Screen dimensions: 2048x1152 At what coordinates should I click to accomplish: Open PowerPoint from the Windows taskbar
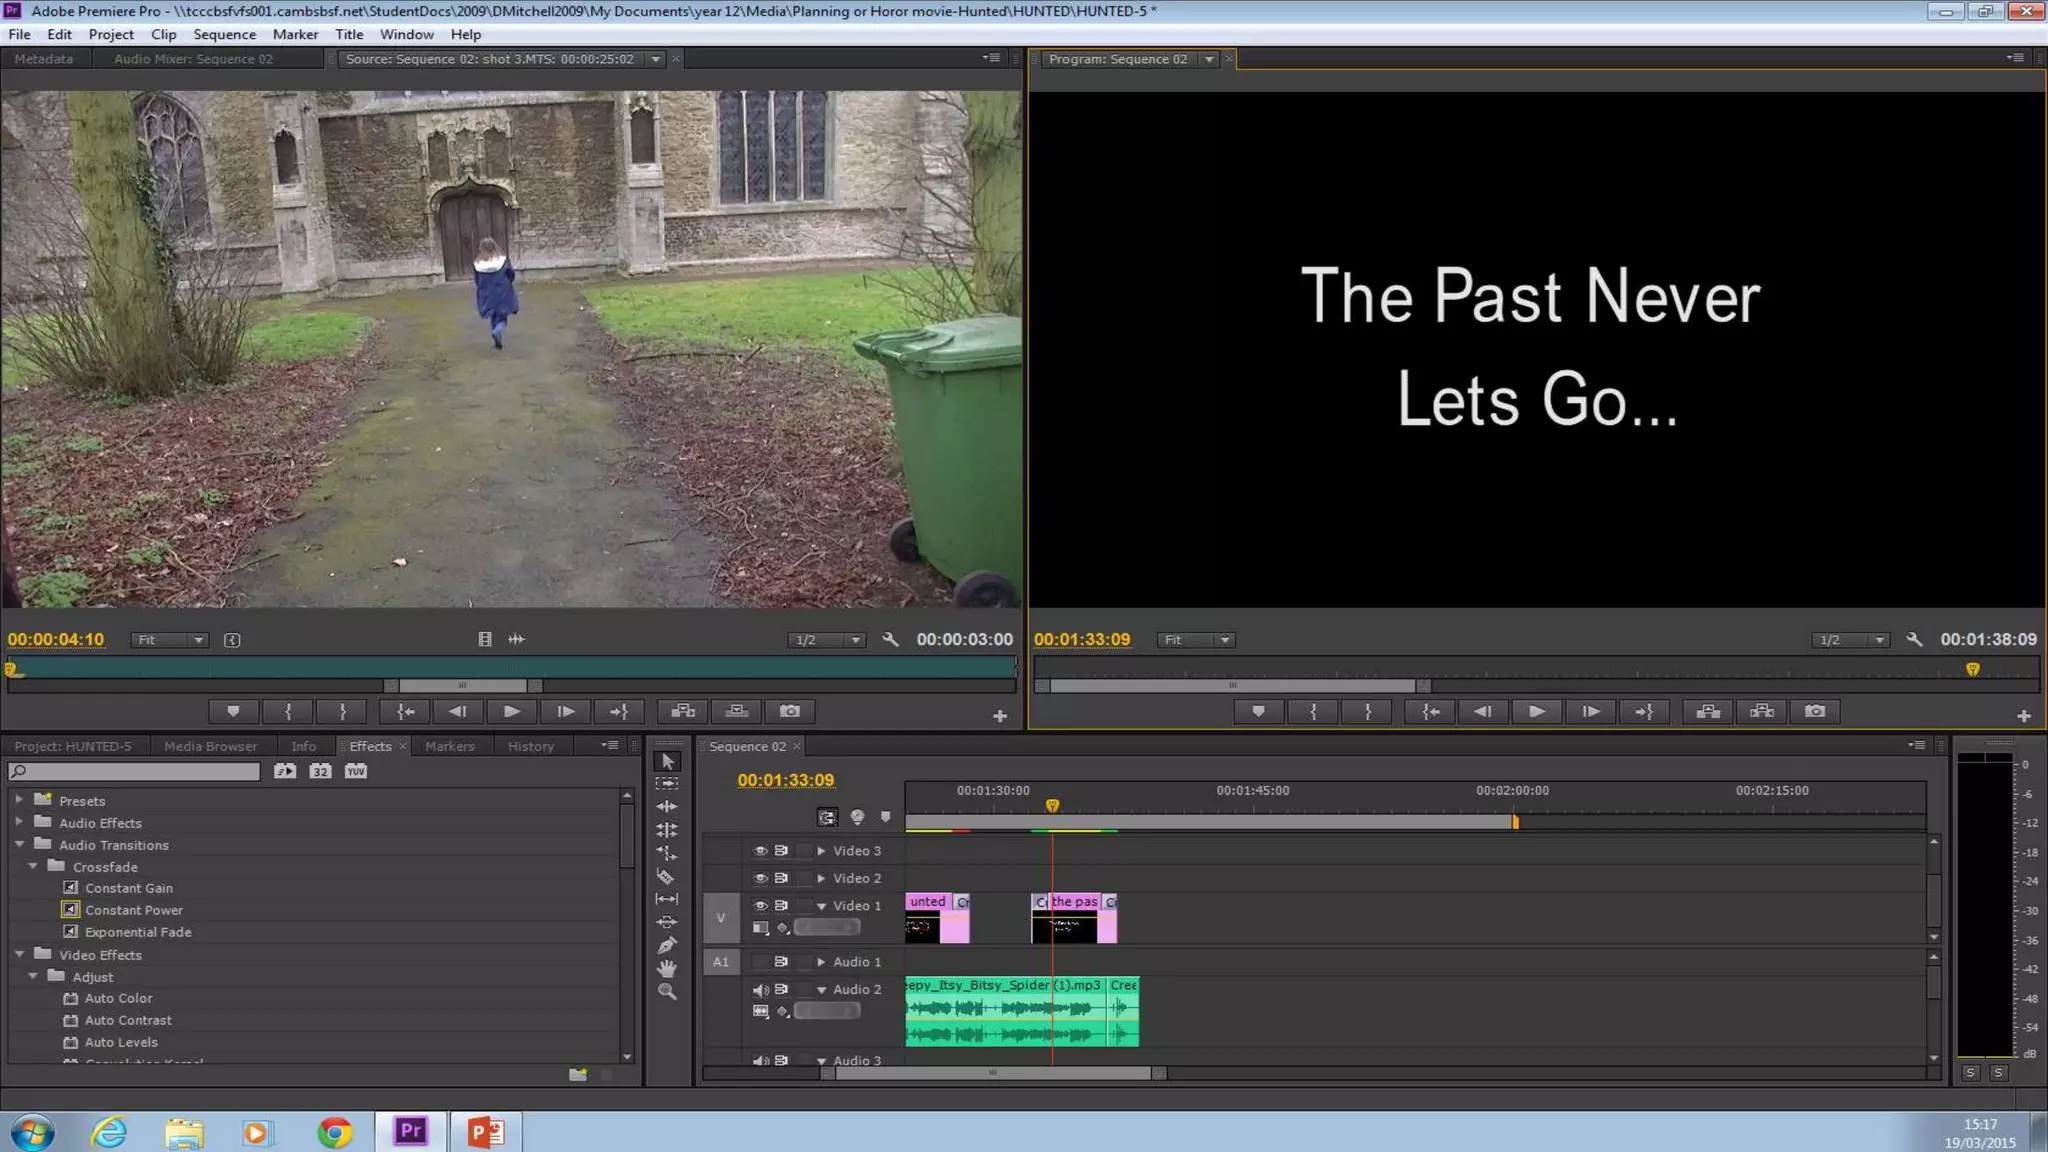click(486, 1132)
